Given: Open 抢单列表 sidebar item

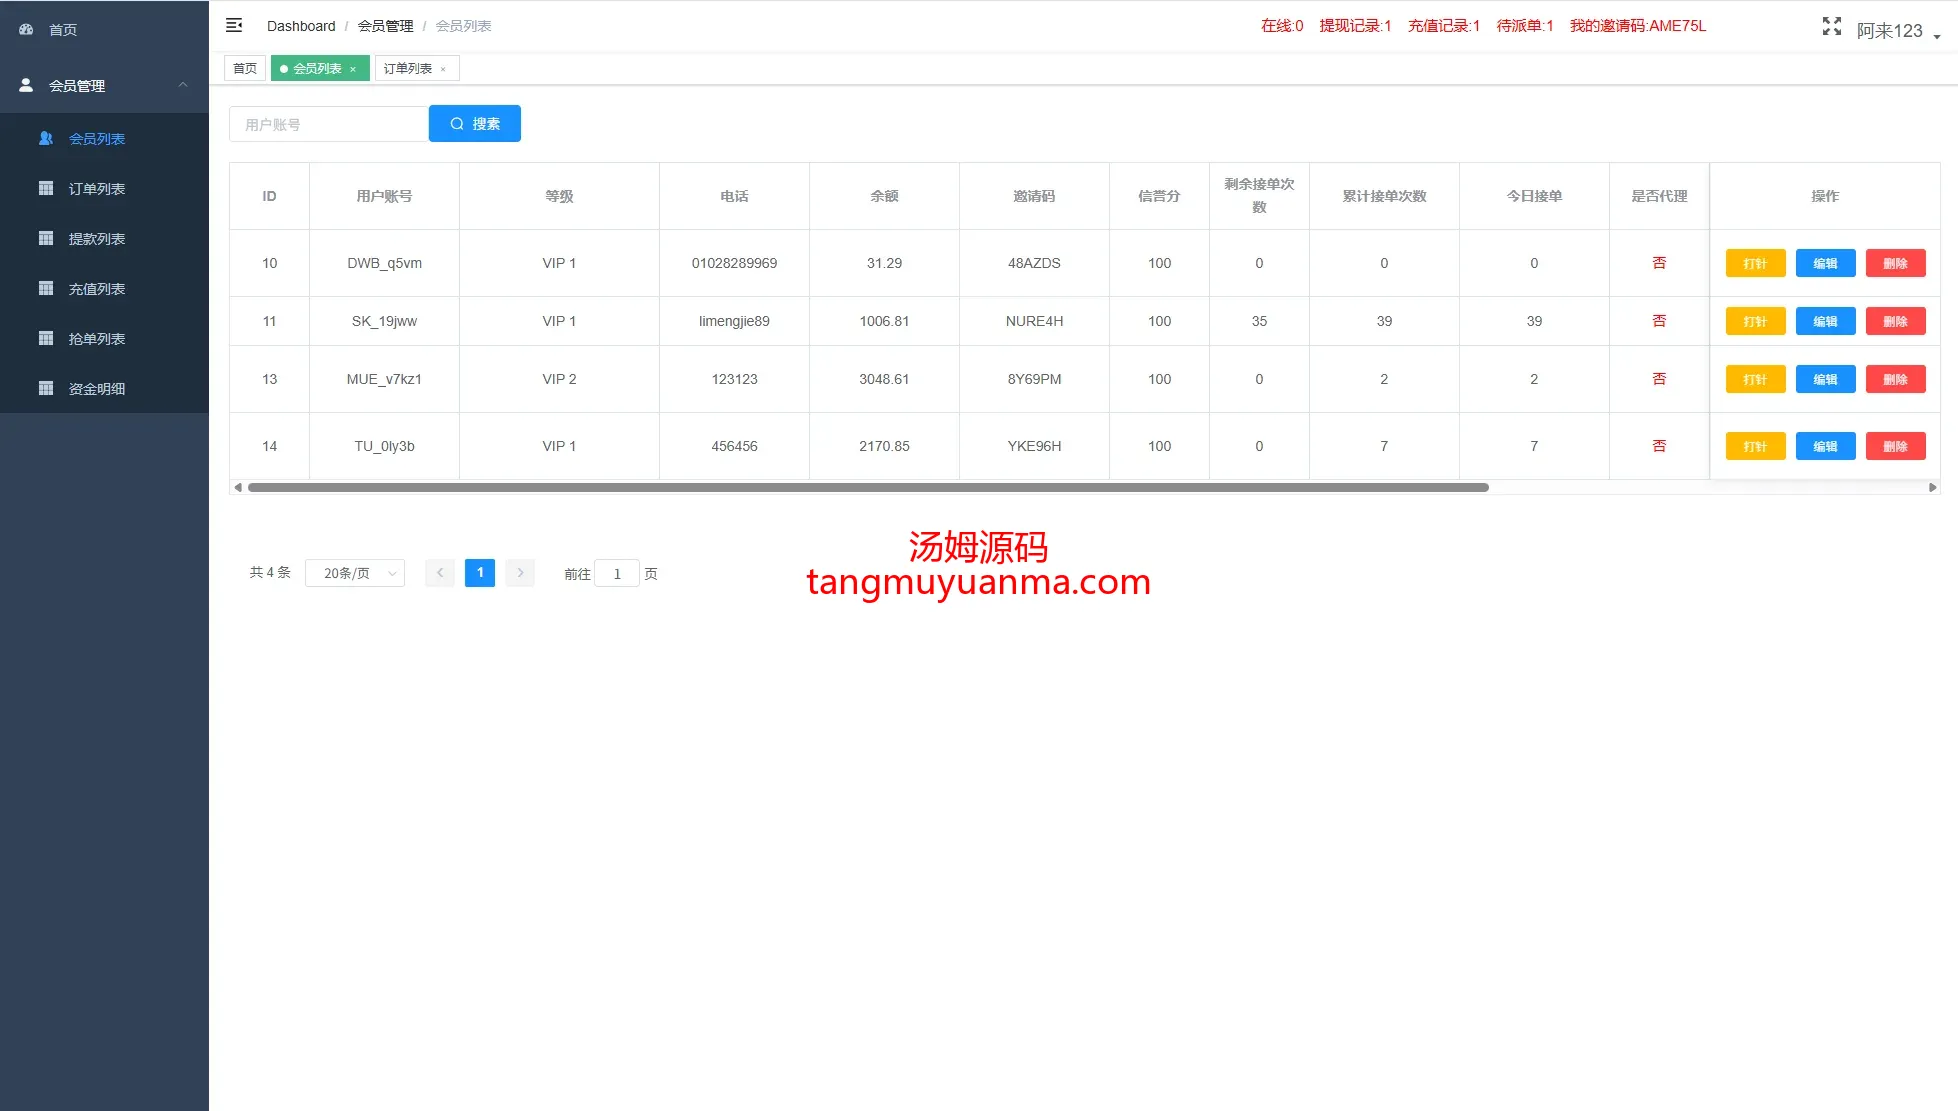Looking at the screenshot, I should click(x=96, y=339).
